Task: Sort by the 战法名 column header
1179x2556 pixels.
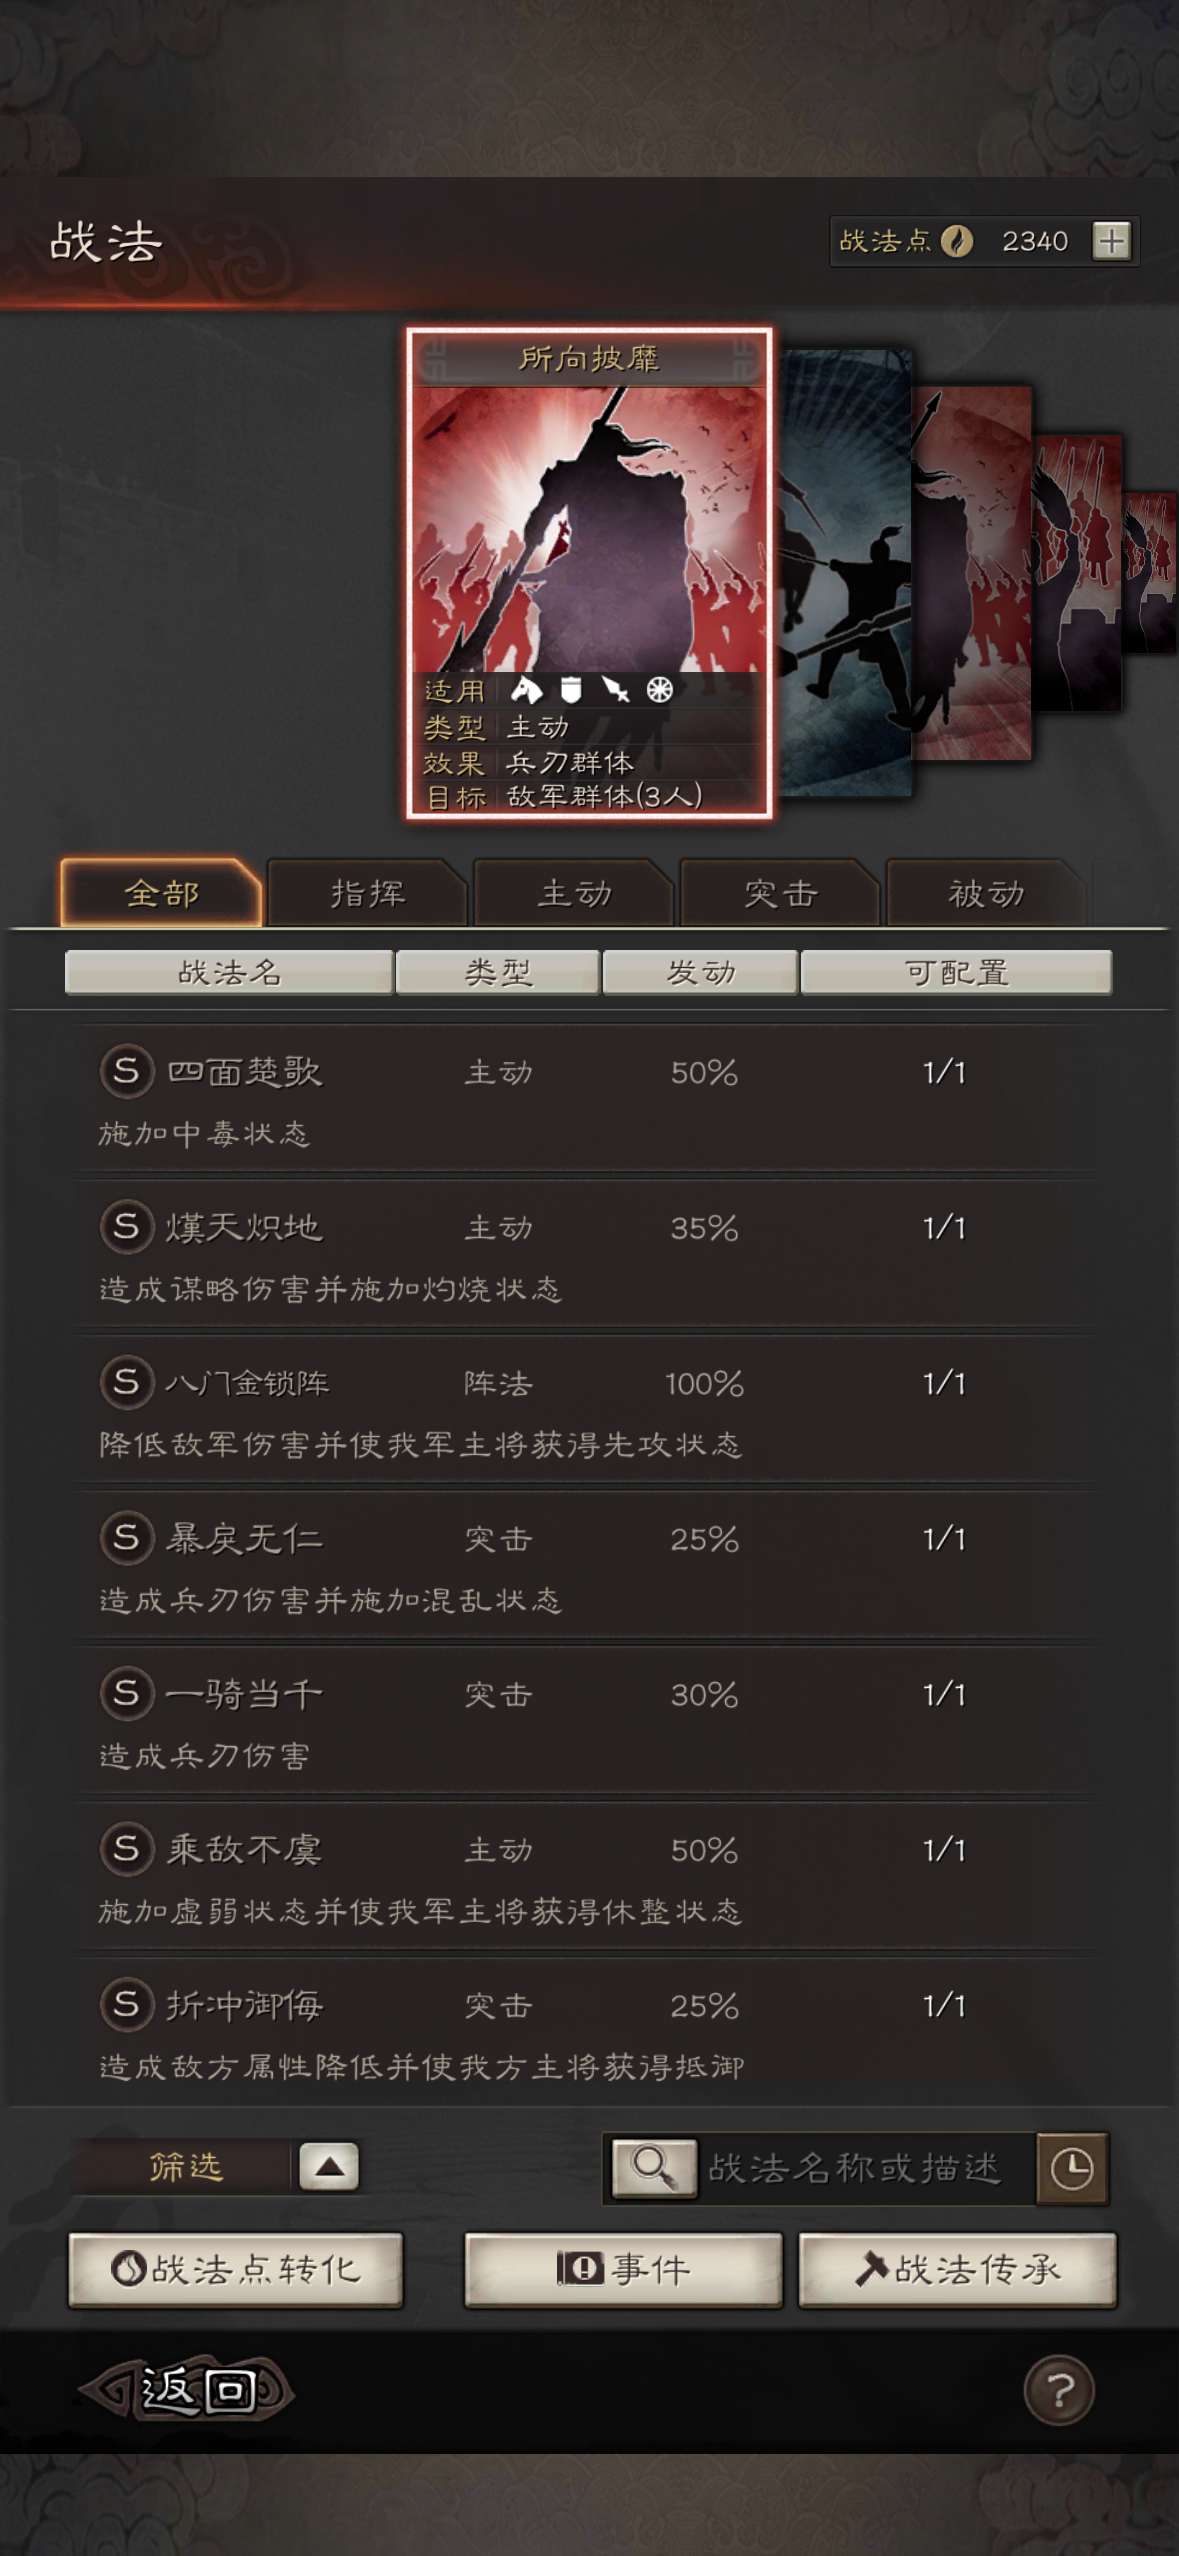Action: pos(229,972)
